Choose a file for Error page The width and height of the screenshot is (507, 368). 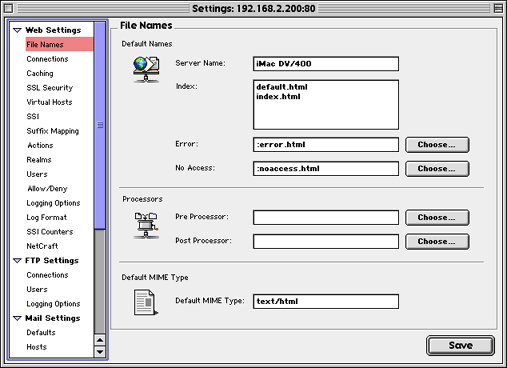tap(437, 145)
